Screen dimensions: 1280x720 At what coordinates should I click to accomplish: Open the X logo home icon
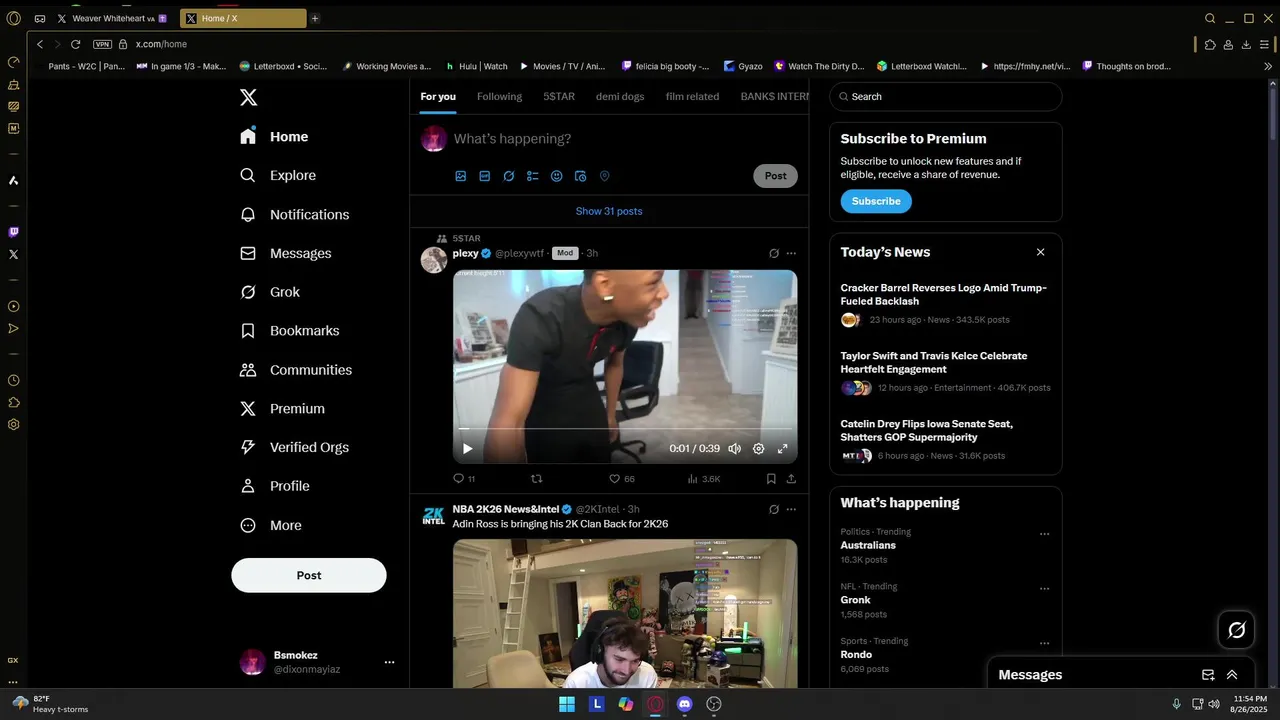248,97
